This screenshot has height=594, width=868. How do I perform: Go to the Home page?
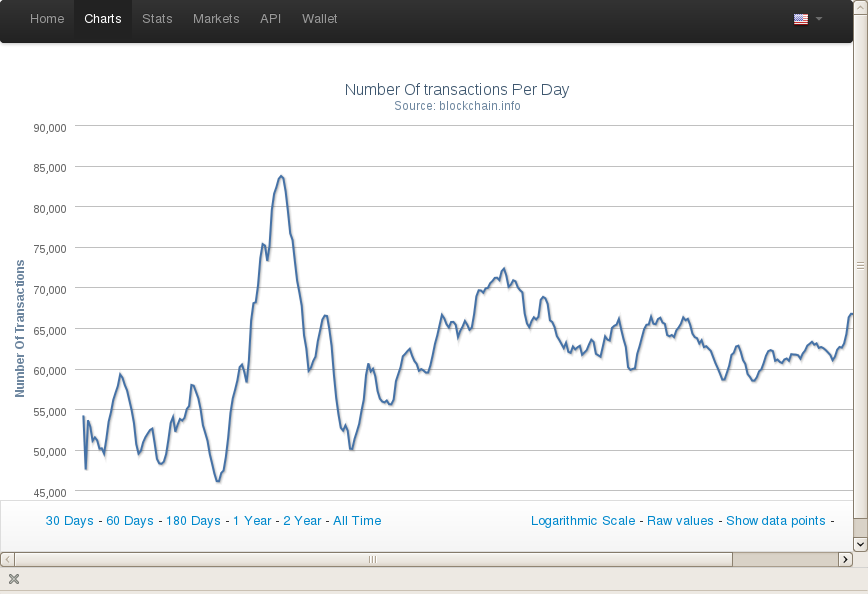(47, 19)
